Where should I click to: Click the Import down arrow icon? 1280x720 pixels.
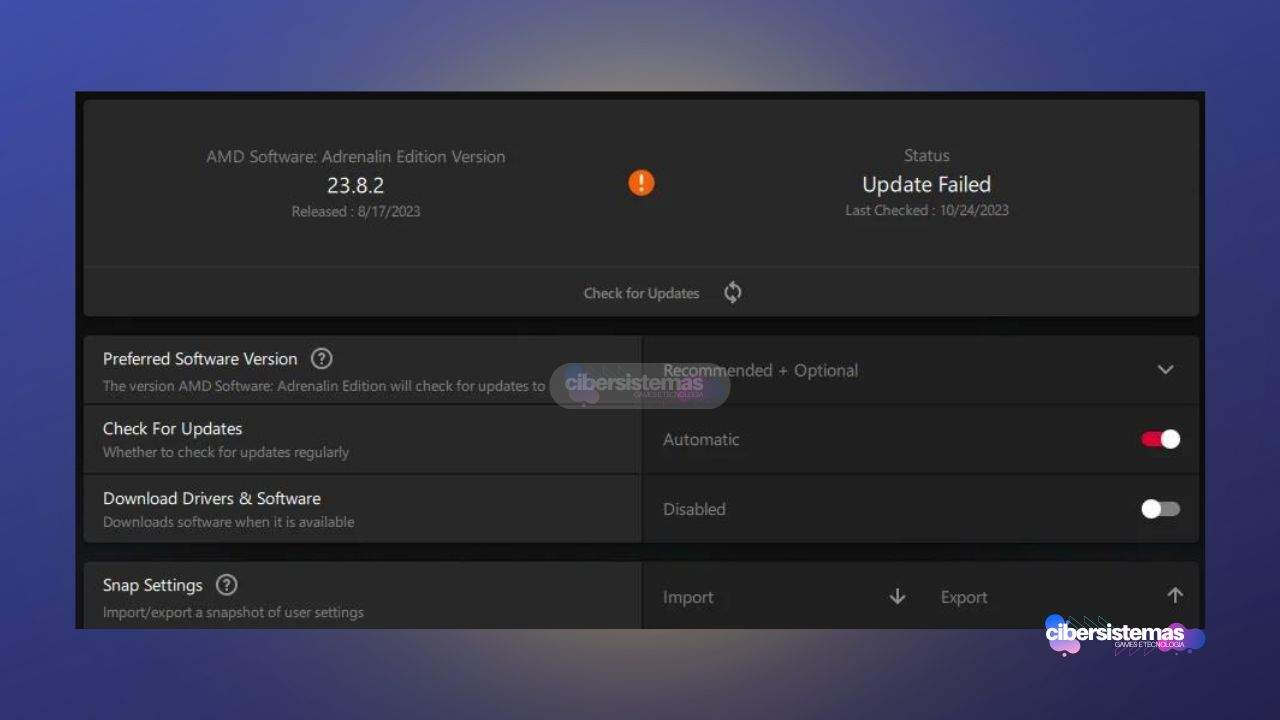pos(897,597)
